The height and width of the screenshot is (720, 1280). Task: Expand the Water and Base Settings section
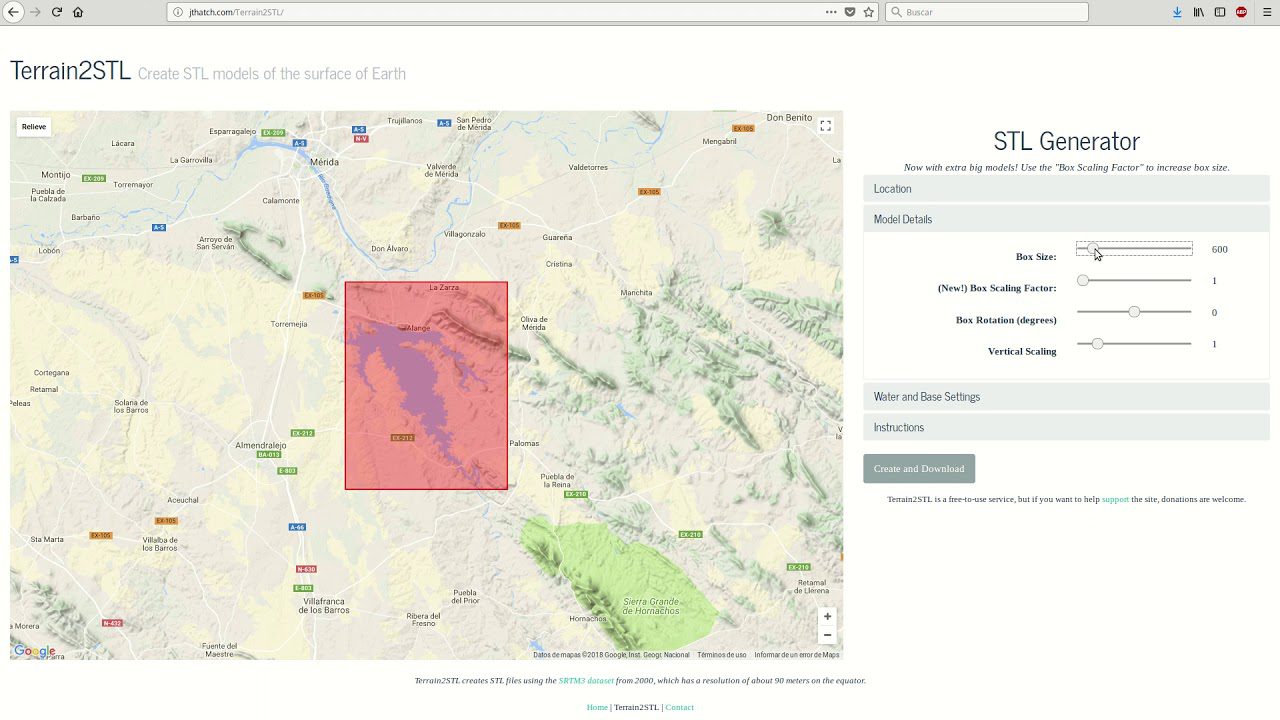point(1066,397)
